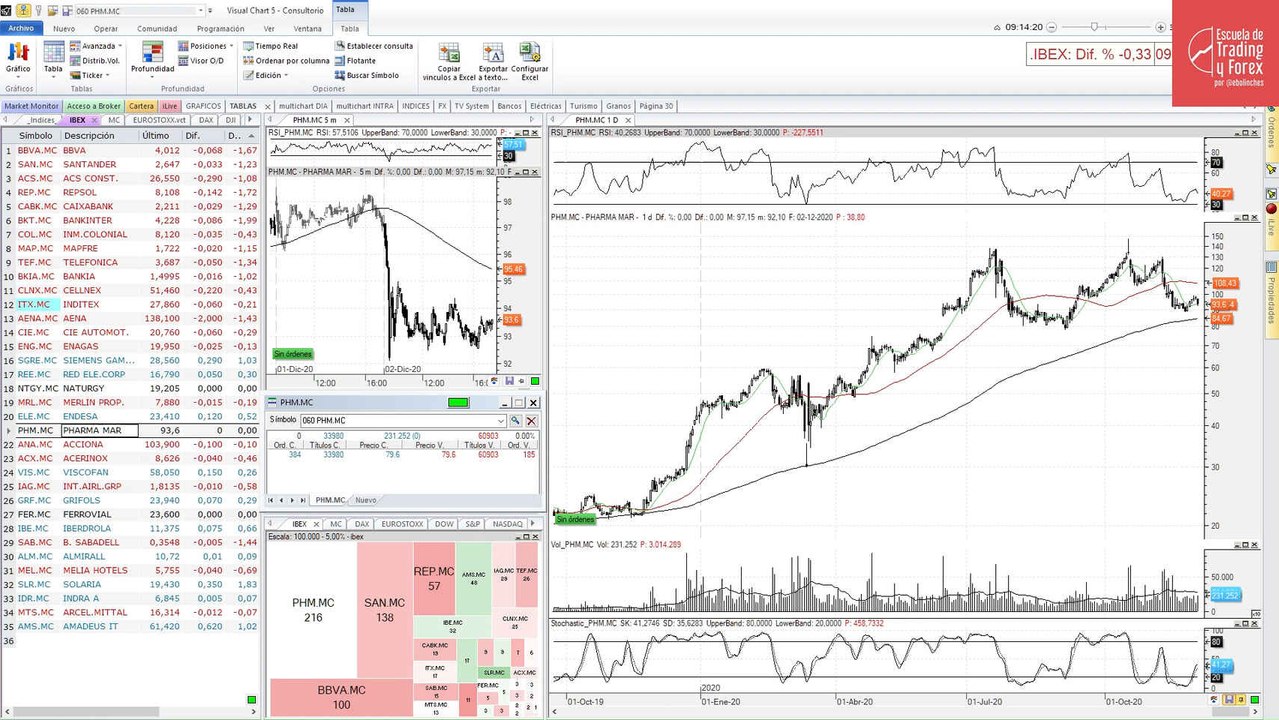Switch to the Acceso a Broker workspace
The width and height of the screenshot is (1279, 720).
(x=94, y=106)
